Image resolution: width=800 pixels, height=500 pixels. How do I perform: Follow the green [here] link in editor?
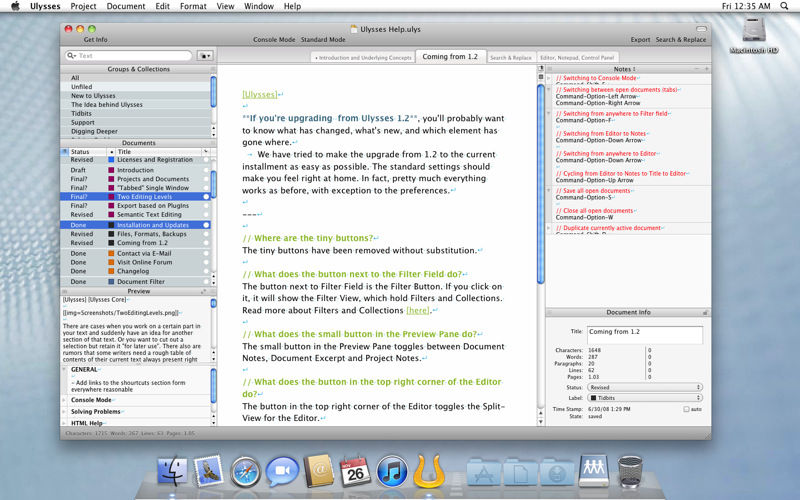pyautogui.click(x=418, y=310)
